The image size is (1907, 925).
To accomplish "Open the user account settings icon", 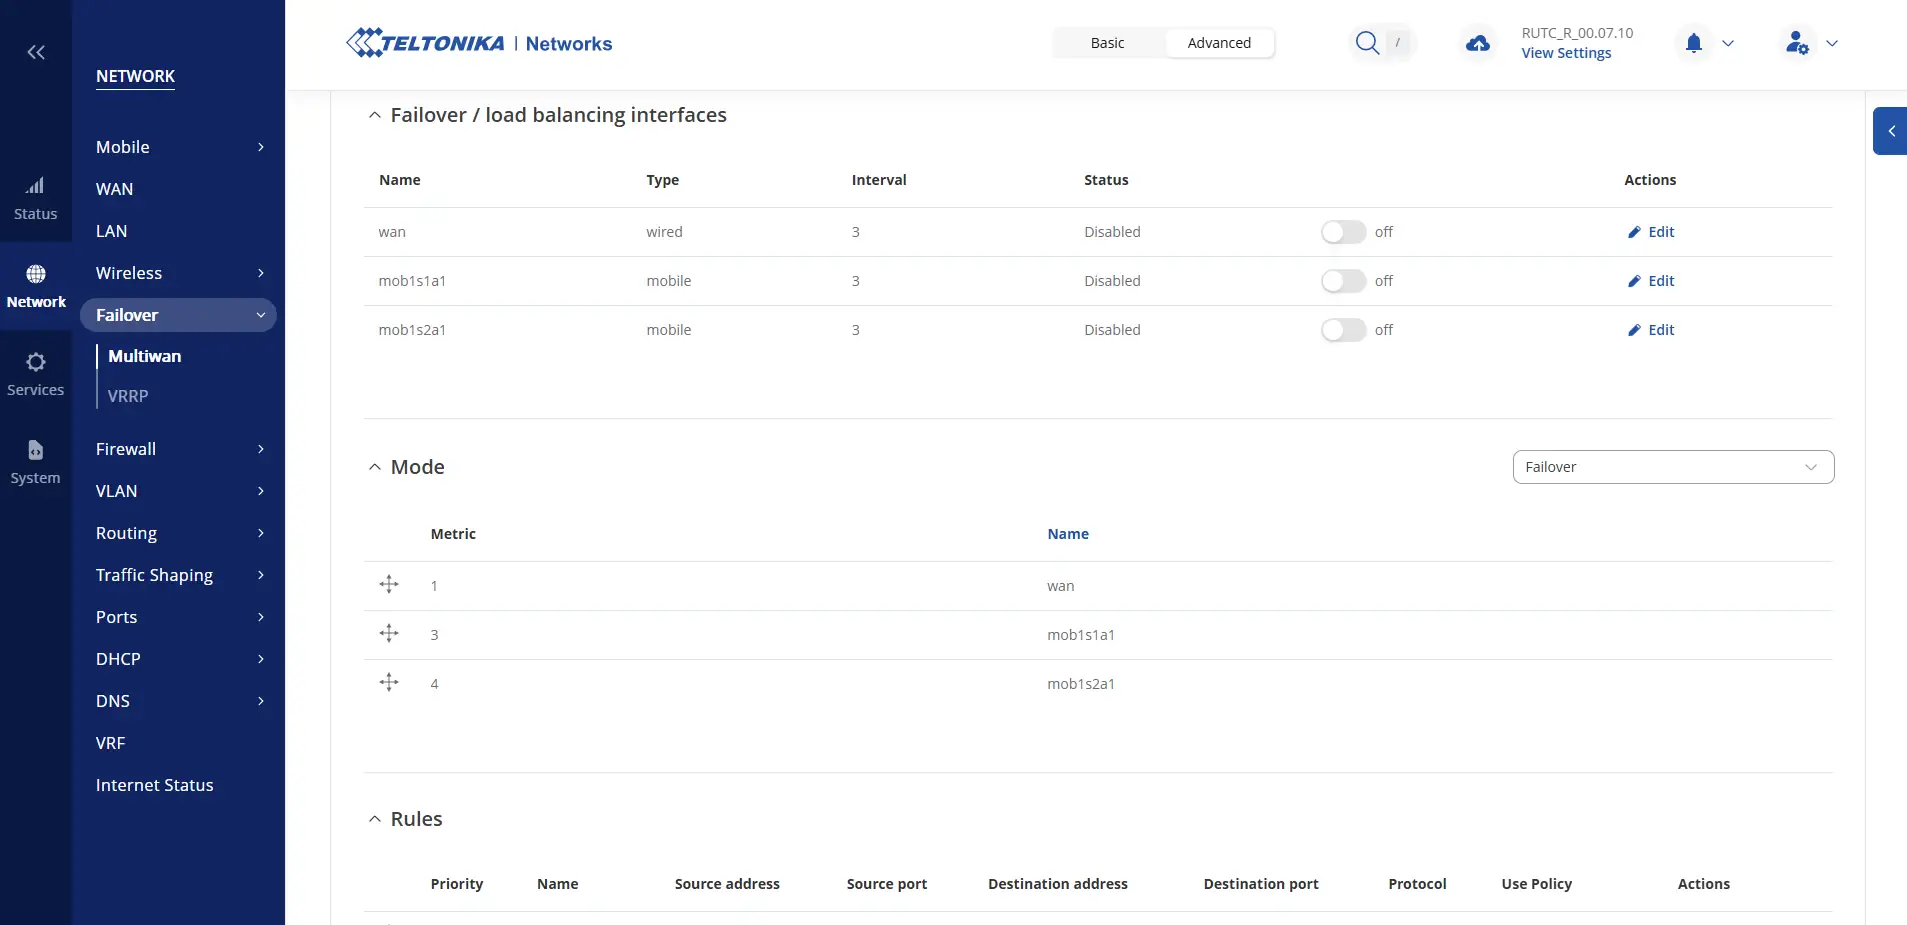I will [x=1796, y=43].
